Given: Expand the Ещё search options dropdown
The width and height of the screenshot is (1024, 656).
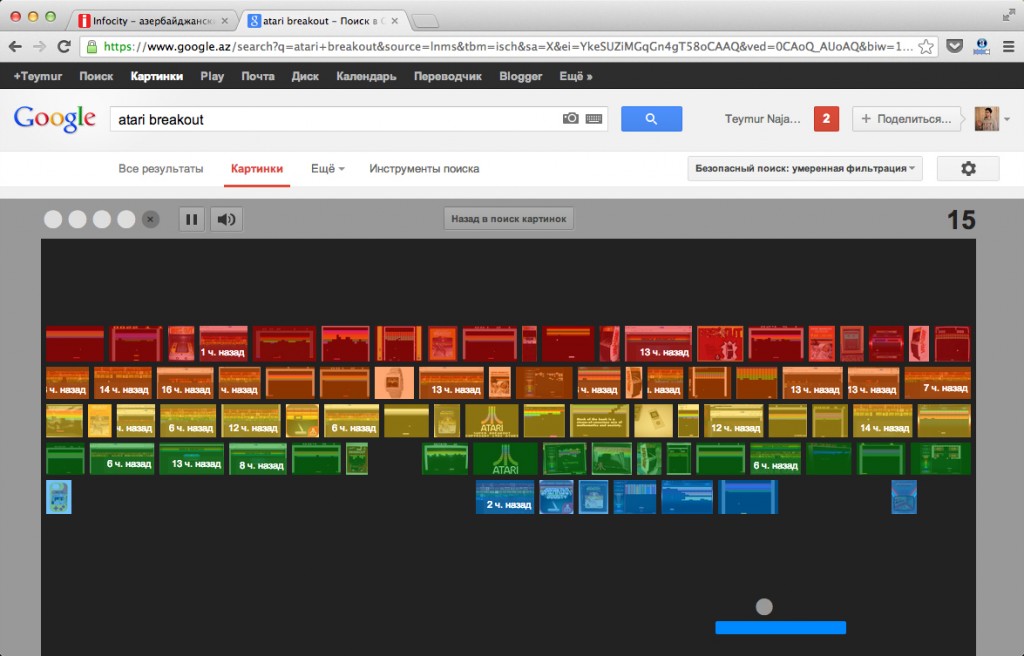Looking at the screenshot, I should pos(327,169).
